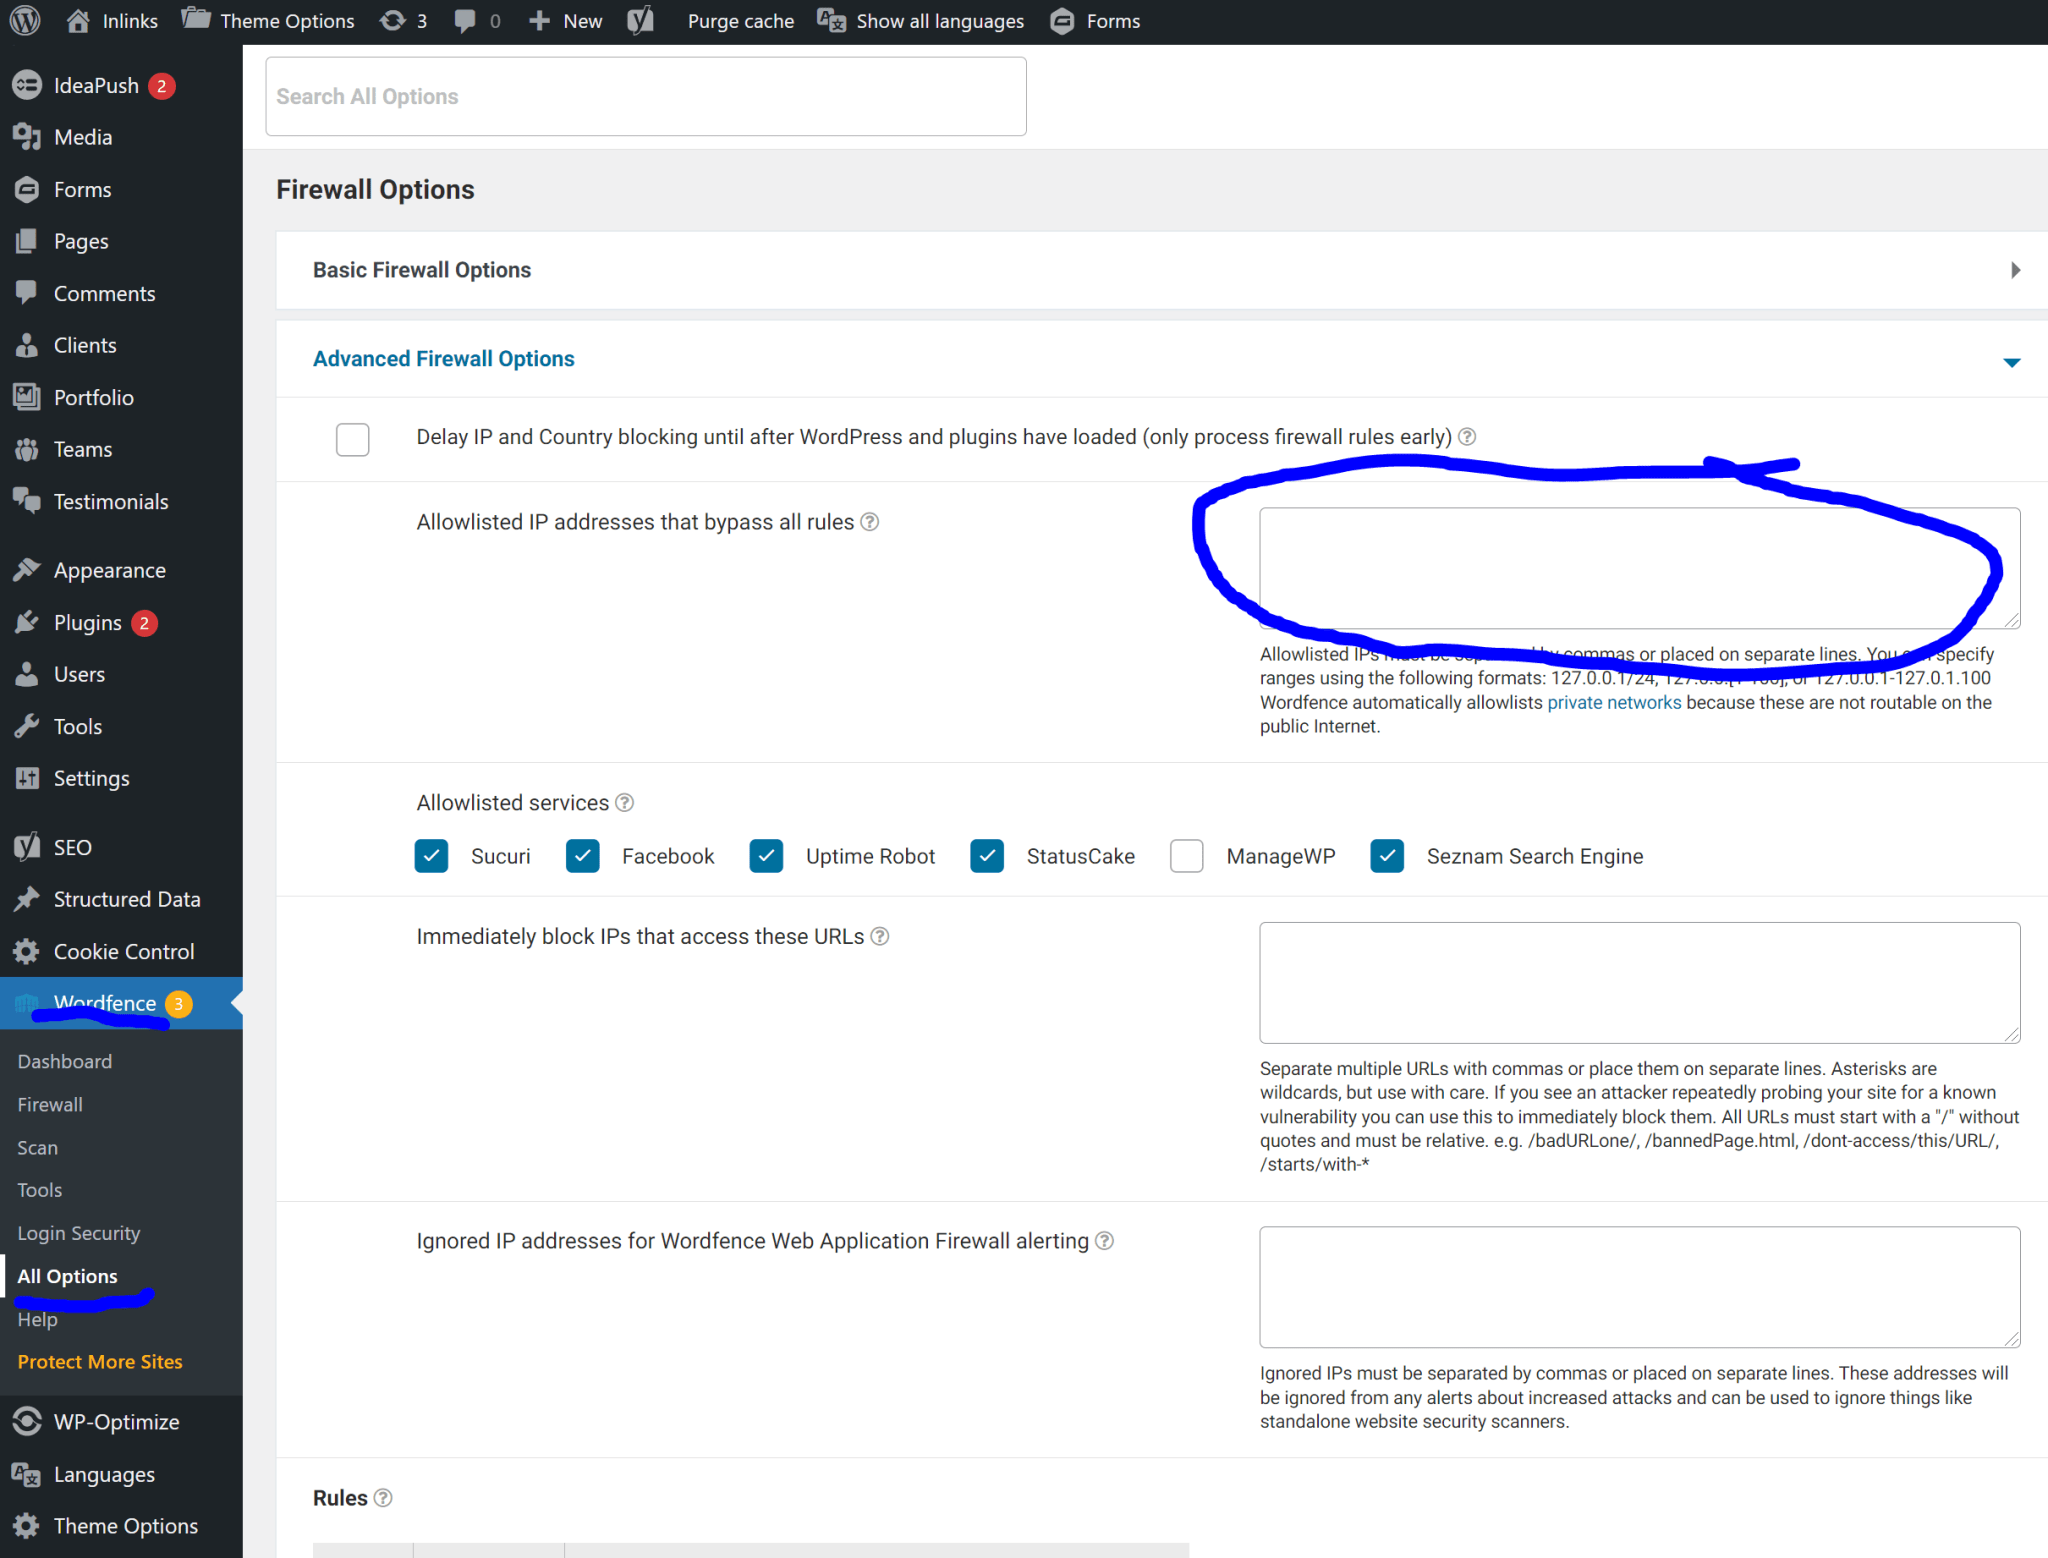Click the Cookie Control gear icon
This screenshot has width=2048, height=1558.
tap(27, 951)
